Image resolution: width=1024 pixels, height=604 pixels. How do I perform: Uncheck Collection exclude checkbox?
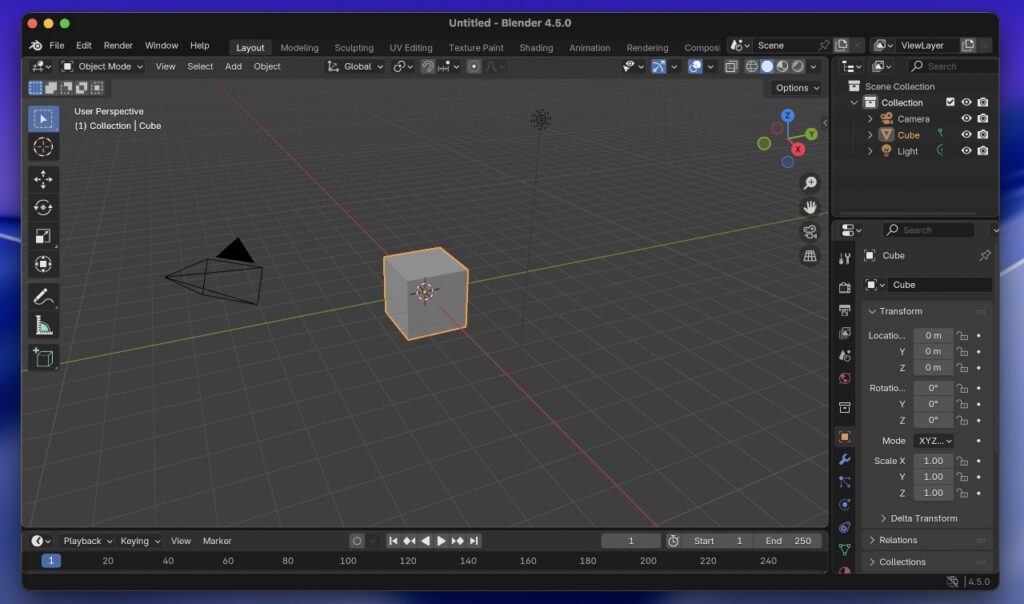tap(950, 102)
